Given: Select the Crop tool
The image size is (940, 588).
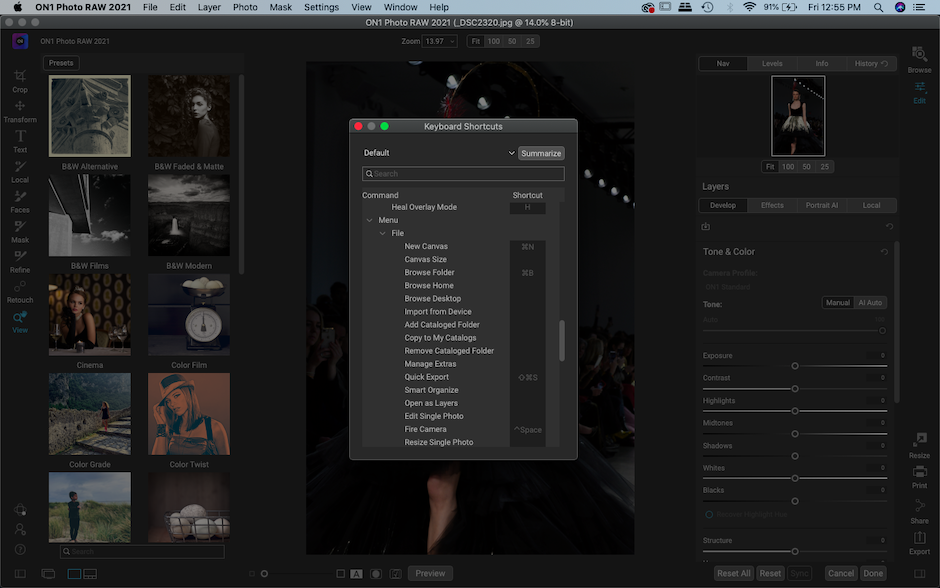Looking at the screenshot, I should point(20,80).
